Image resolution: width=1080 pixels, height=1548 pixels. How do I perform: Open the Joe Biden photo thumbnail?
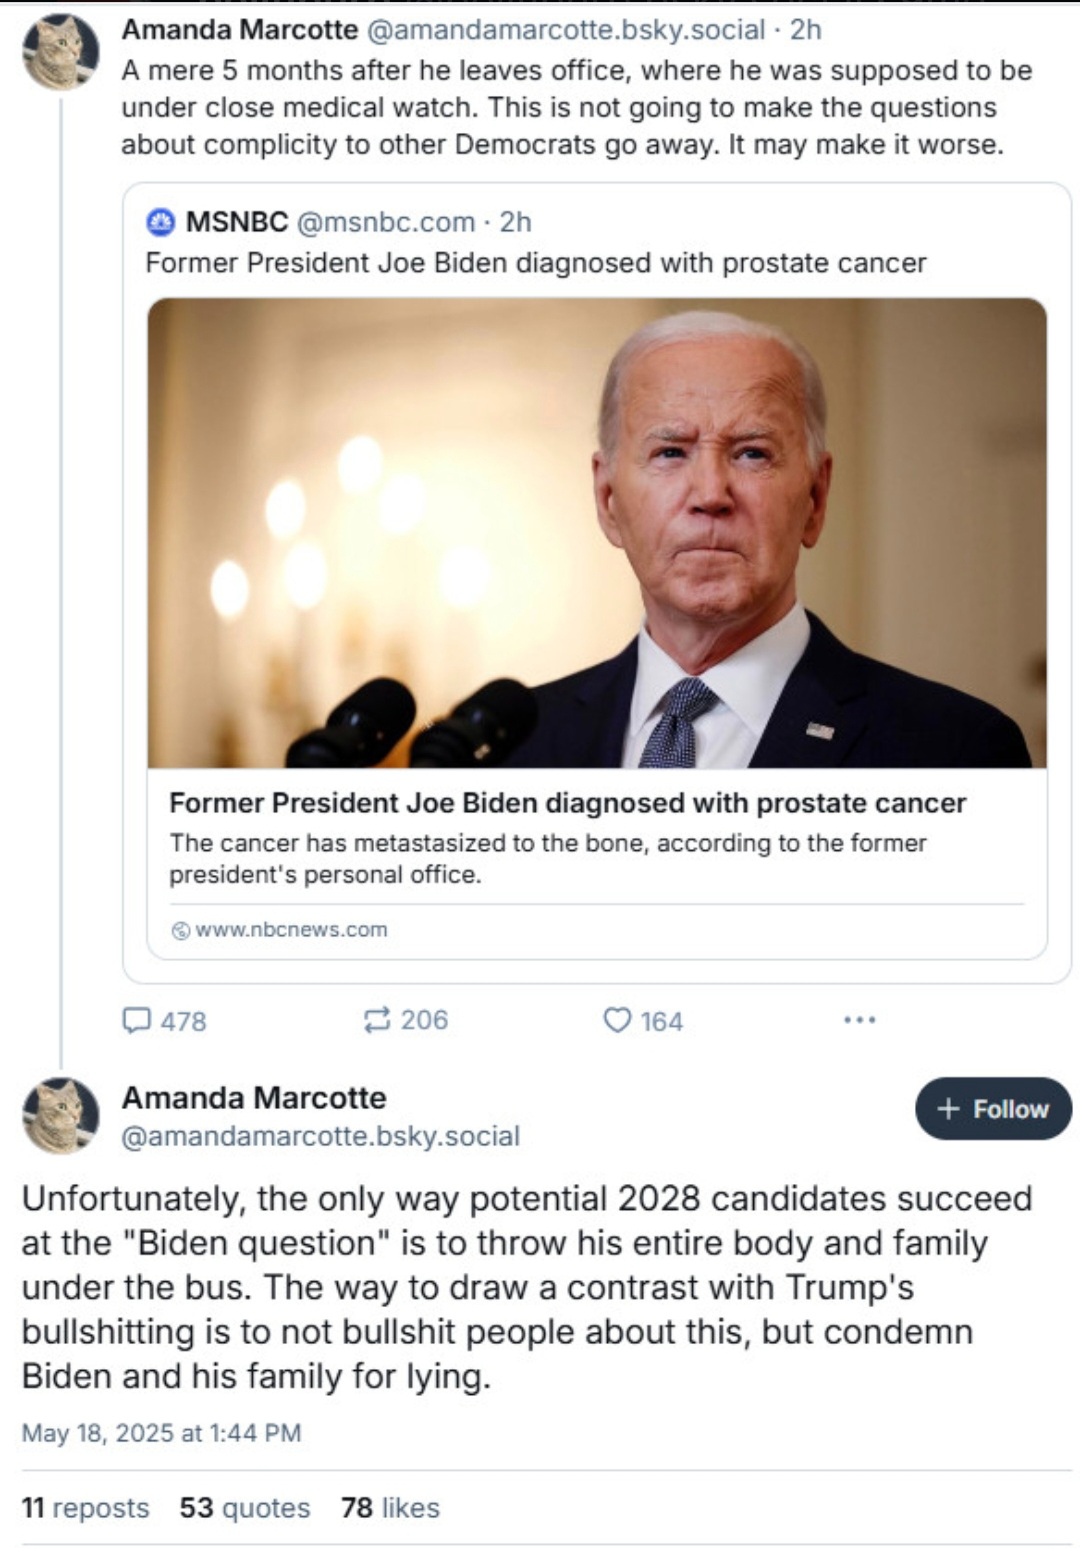[596, 532]
